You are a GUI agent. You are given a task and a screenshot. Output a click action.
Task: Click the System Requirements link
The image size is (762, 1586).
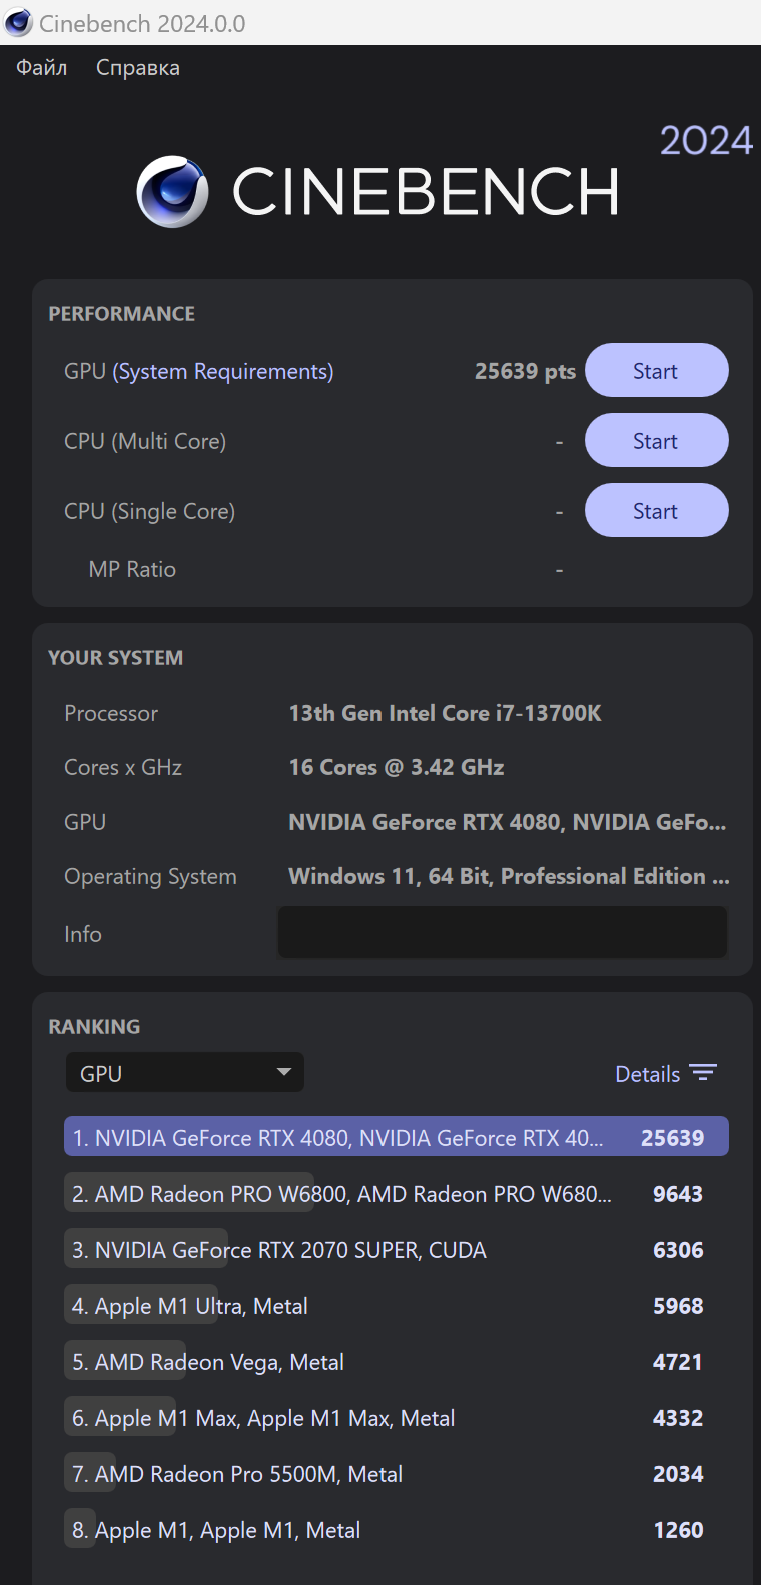point(223,372)
